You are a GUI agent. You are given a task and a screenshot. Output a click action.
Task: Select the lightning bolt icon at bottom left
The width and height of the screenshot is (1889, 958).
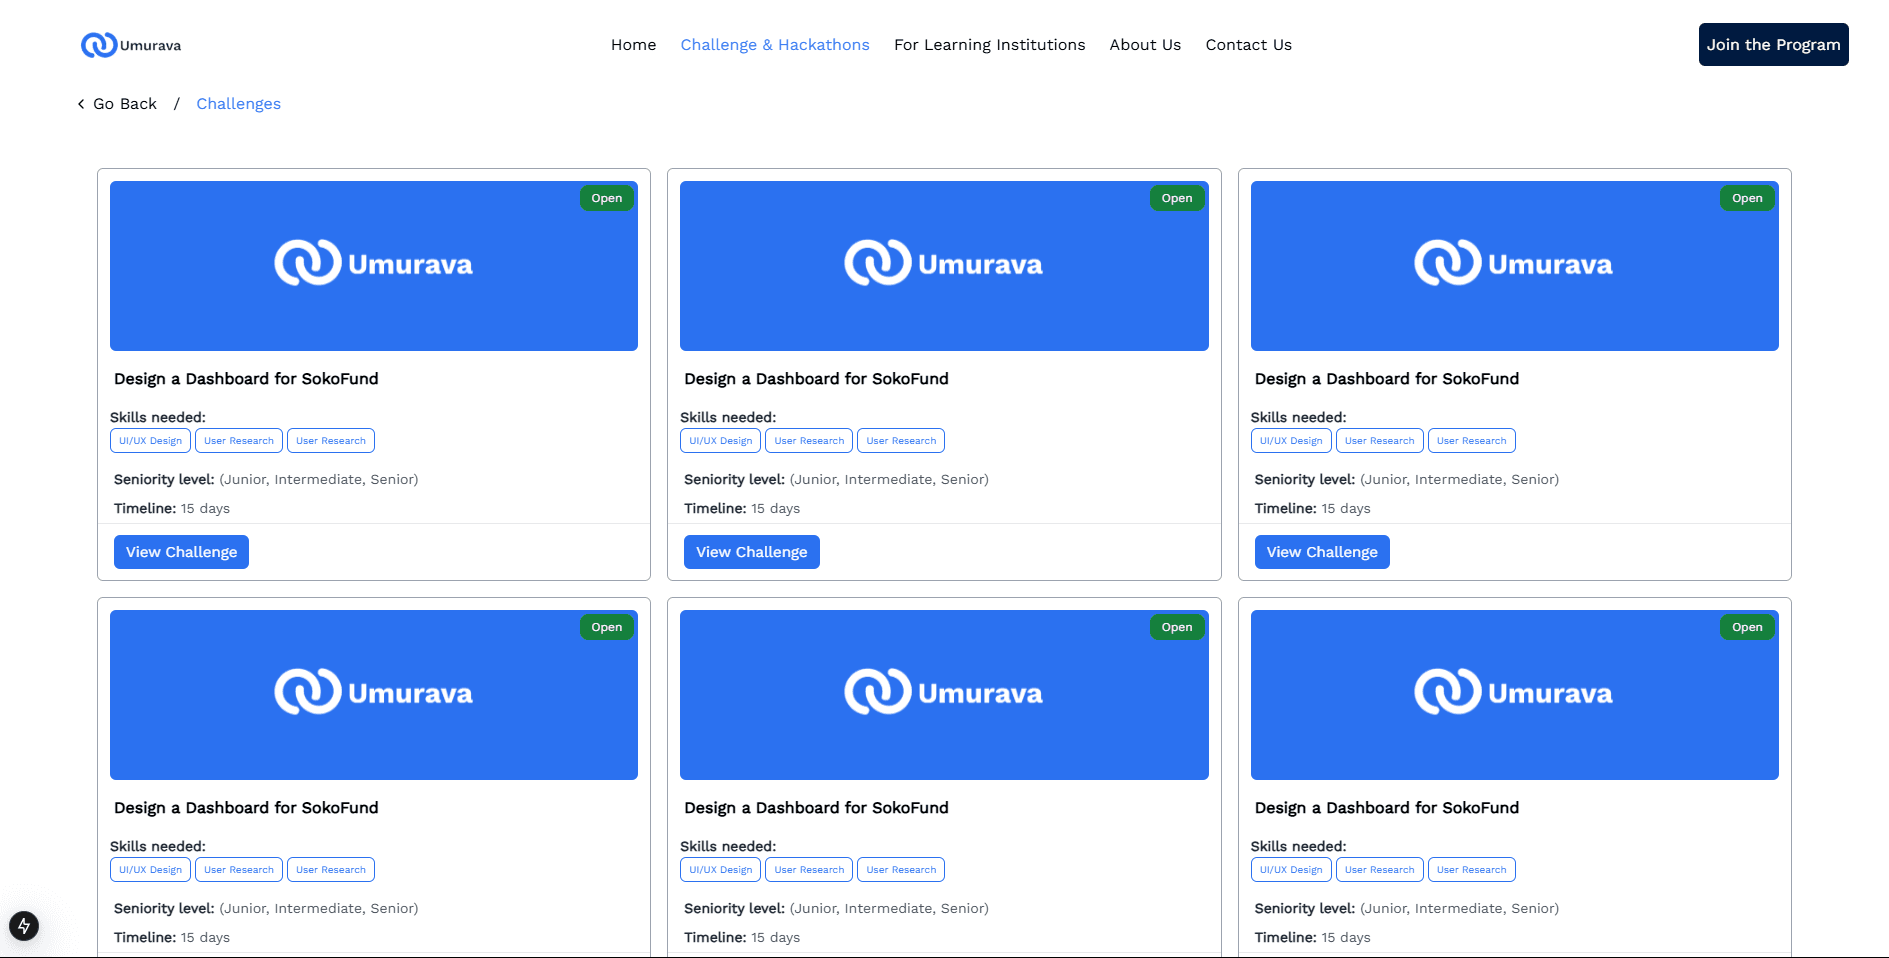22,926
